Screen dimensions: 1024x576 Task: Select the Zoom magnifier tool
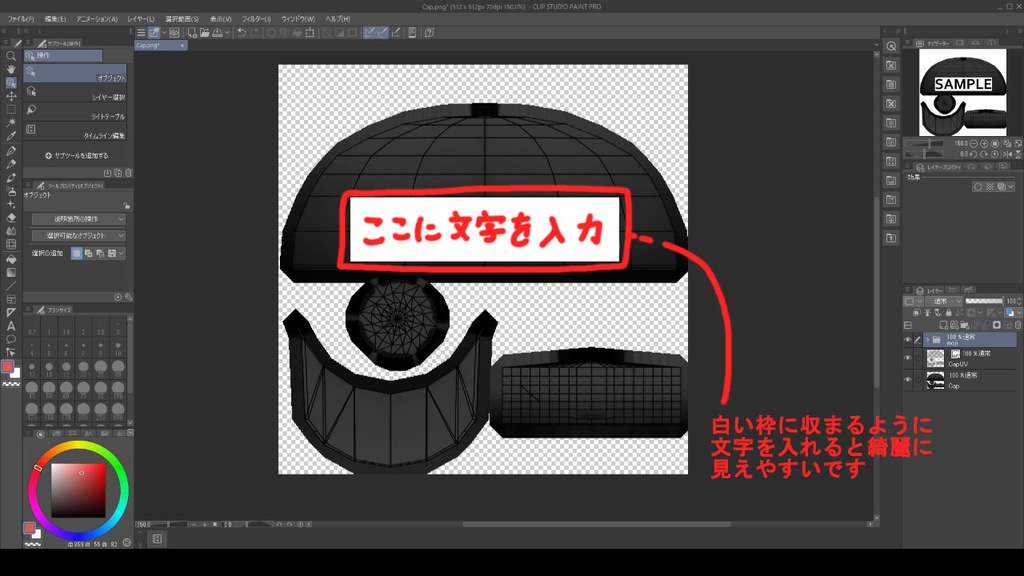pos(11,56)
